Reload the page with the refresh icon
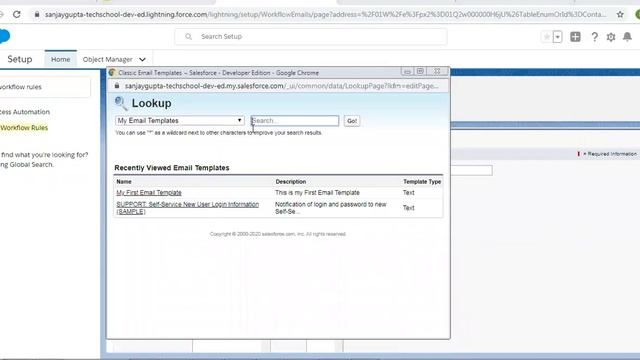640x360 pixels. click(x=17, y=14)
